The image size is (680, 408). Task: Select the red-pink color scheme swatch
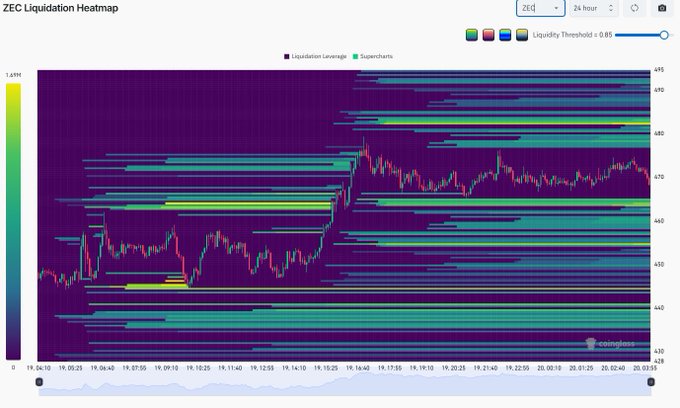click(x=488, y=35)
